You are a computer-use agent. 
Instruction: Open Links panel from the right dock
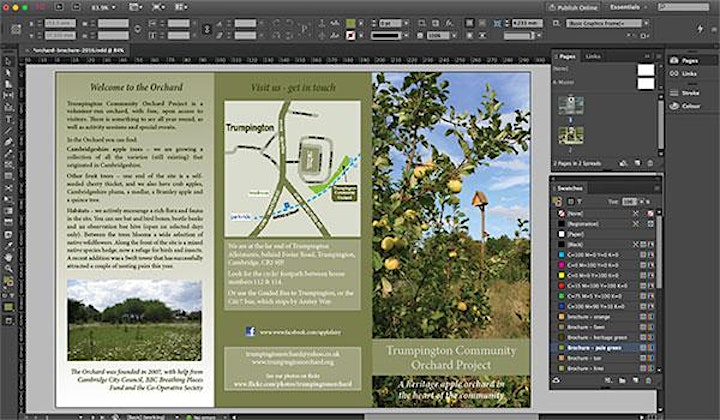[683, 73]
